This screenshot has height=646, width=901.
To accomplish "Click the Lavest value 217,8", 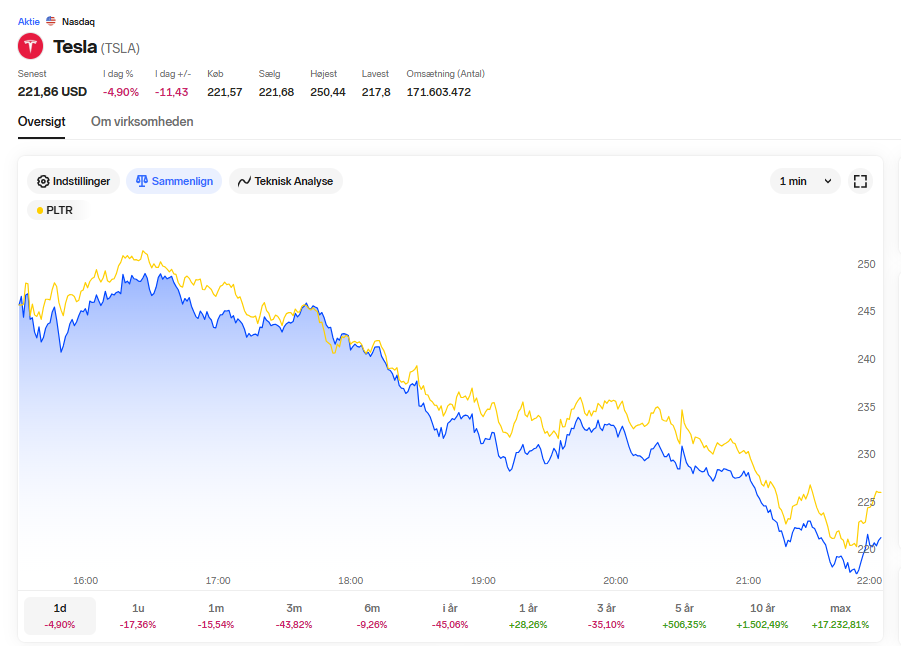I will [x=376, y=92].
